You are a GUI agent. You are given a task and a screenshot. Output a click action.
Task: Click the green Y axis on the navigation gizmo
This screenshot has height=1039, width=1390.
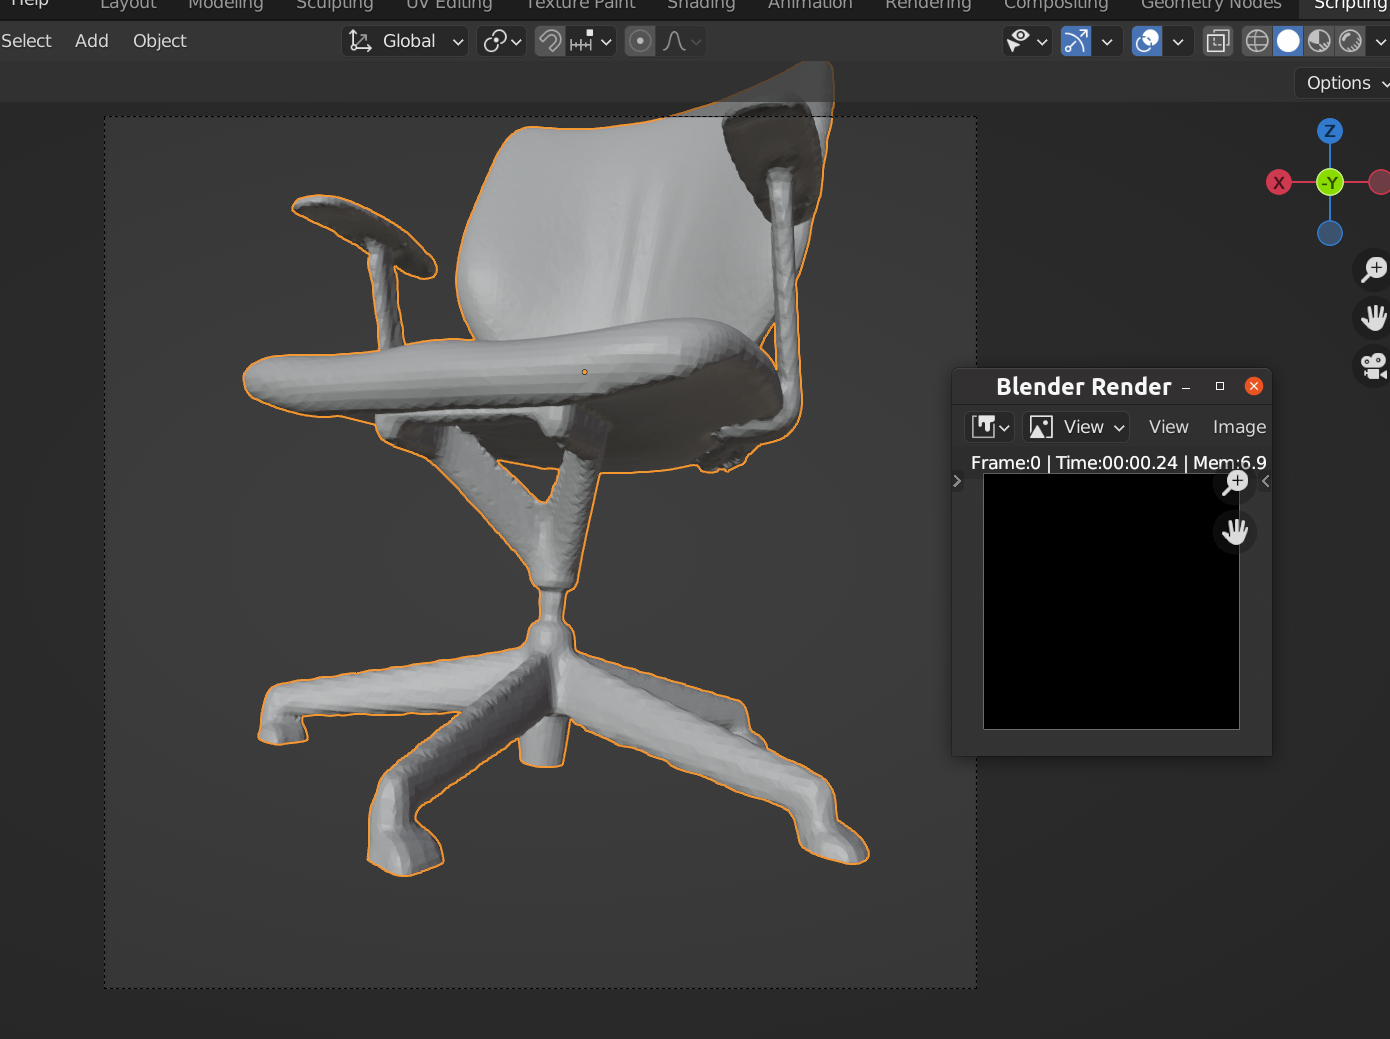(1330, 182)
